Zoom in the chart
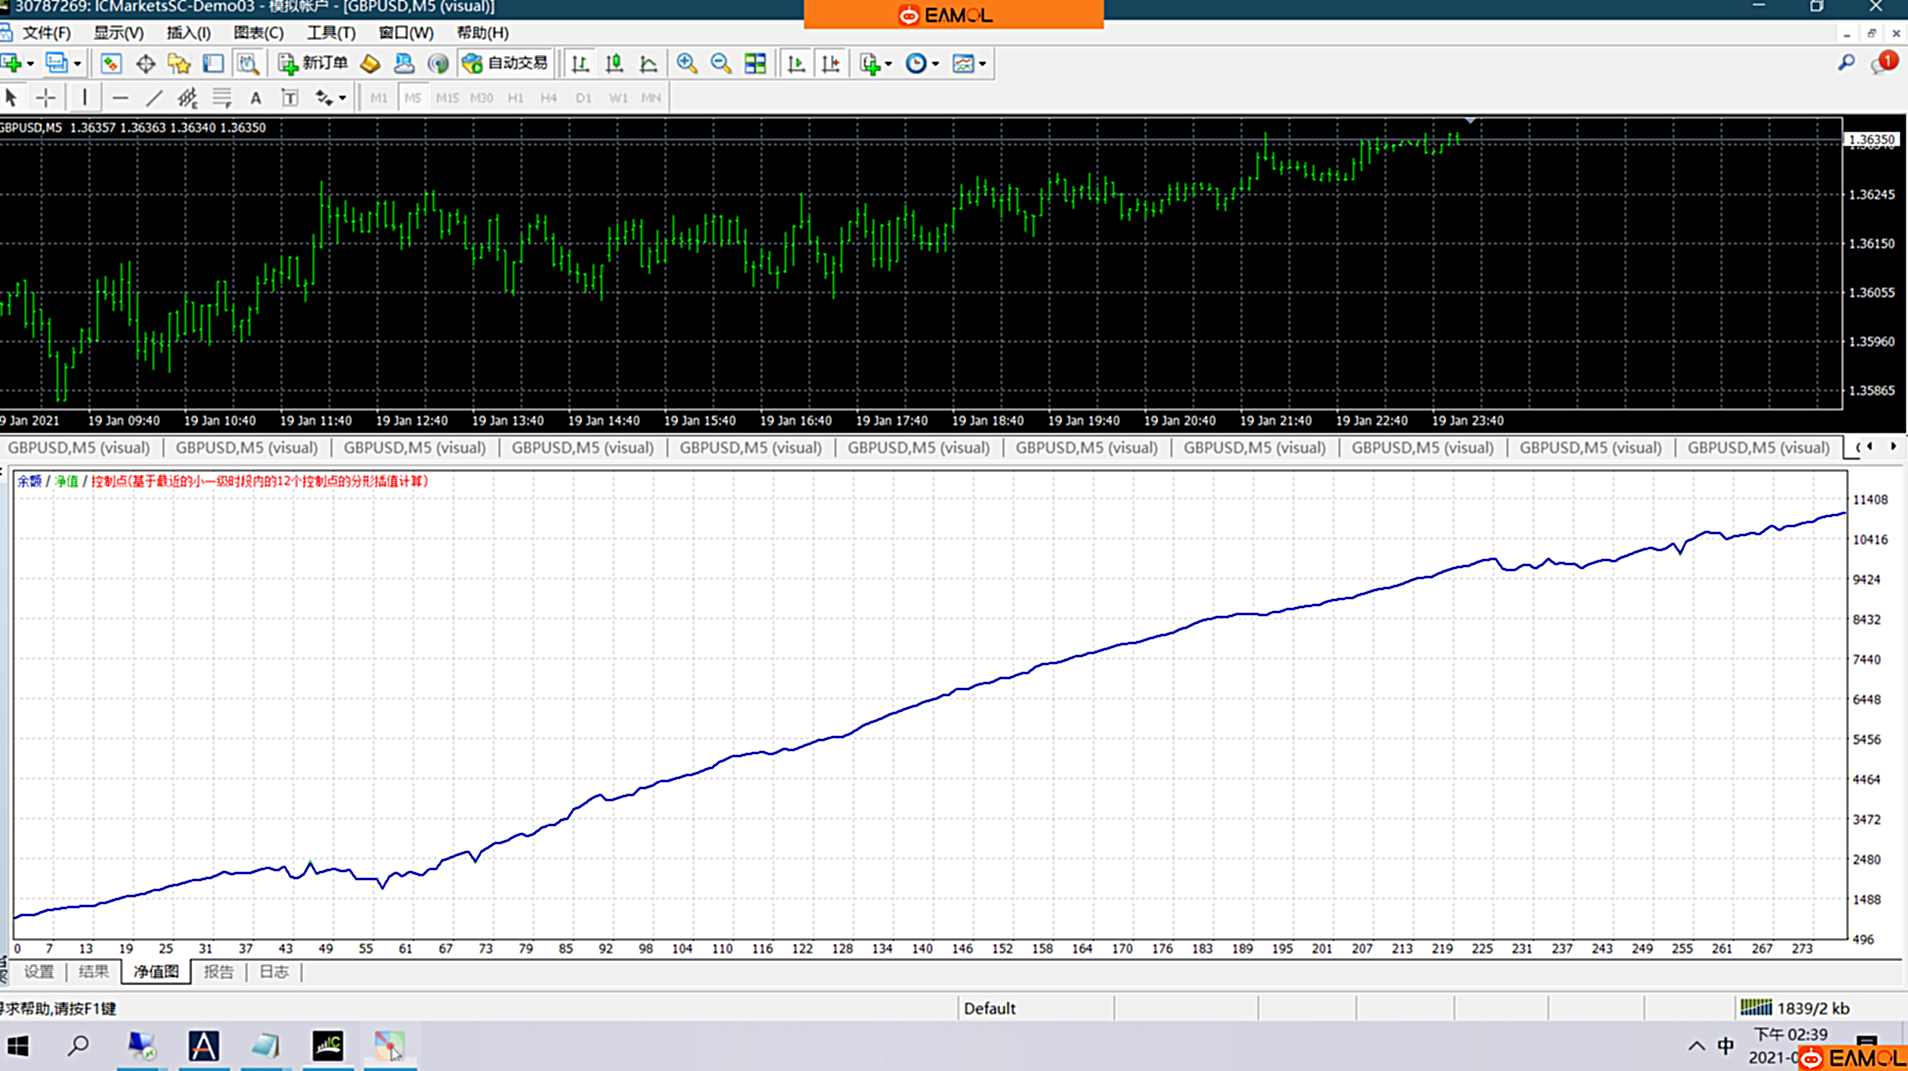The image size is (1908, 1071). click(687, 63)
